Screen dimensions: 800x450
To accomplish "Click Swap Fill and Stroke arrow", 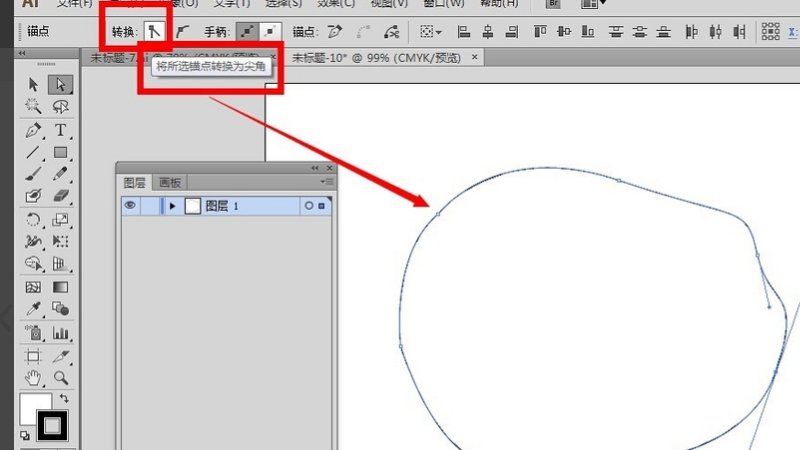I will (x=64, y=398).
